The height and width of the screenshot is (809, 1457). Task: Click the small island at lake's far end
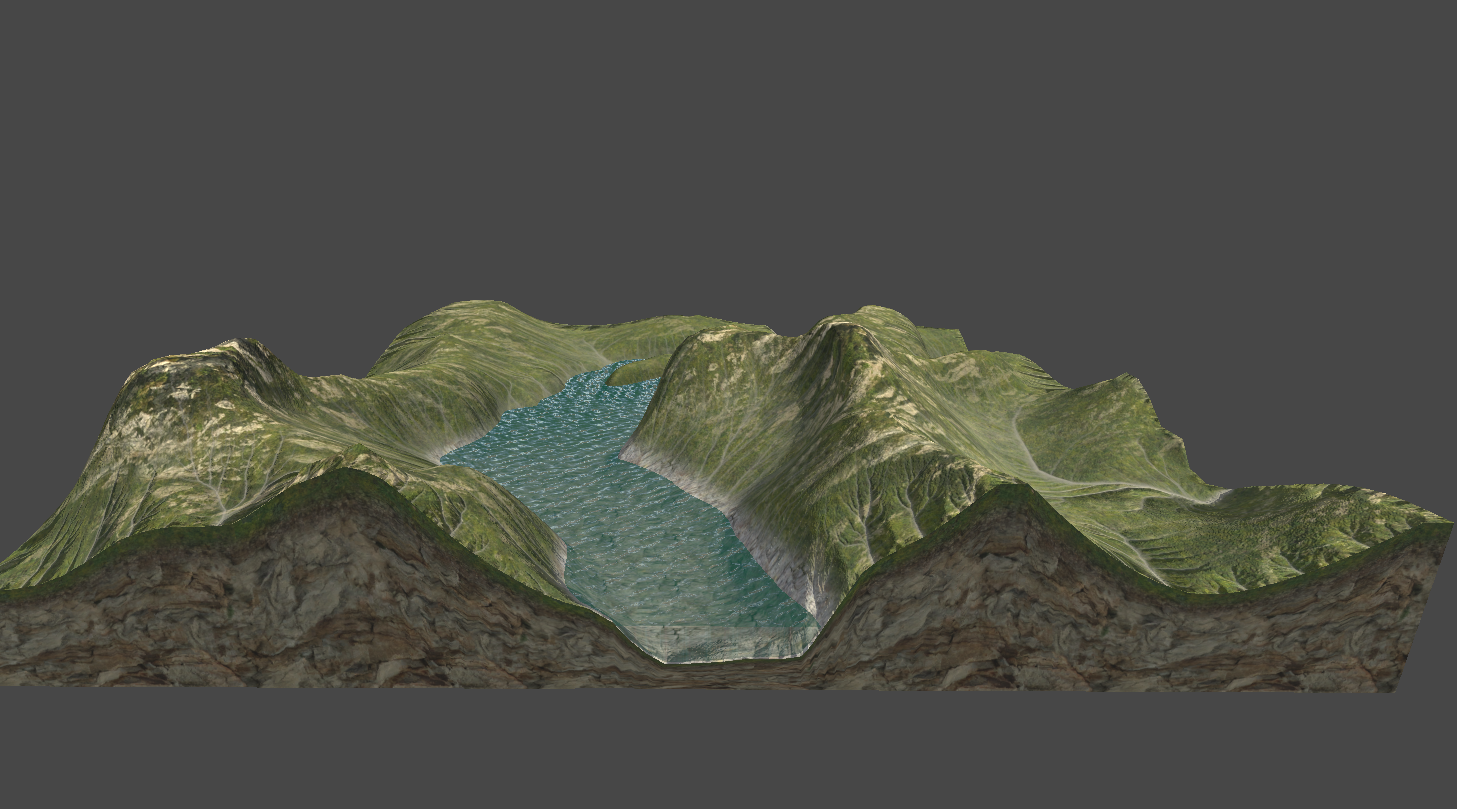(x=635, y=372)
